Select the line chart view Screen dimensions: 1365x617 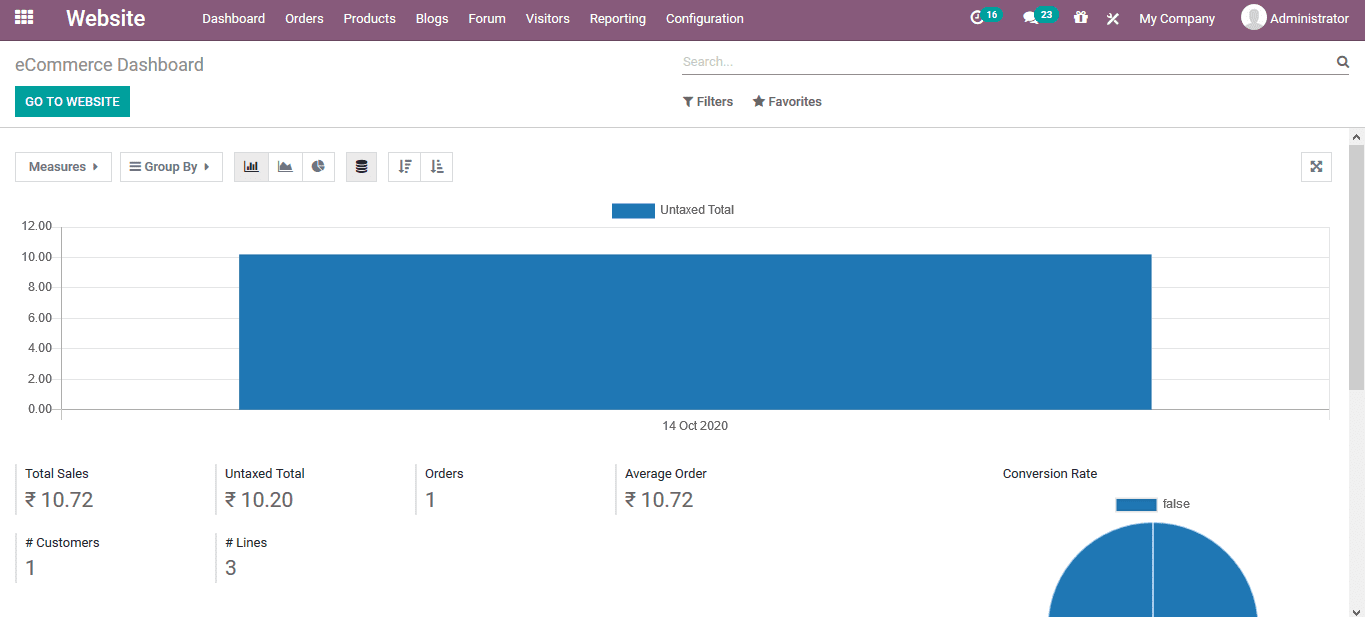click(285, 166)
